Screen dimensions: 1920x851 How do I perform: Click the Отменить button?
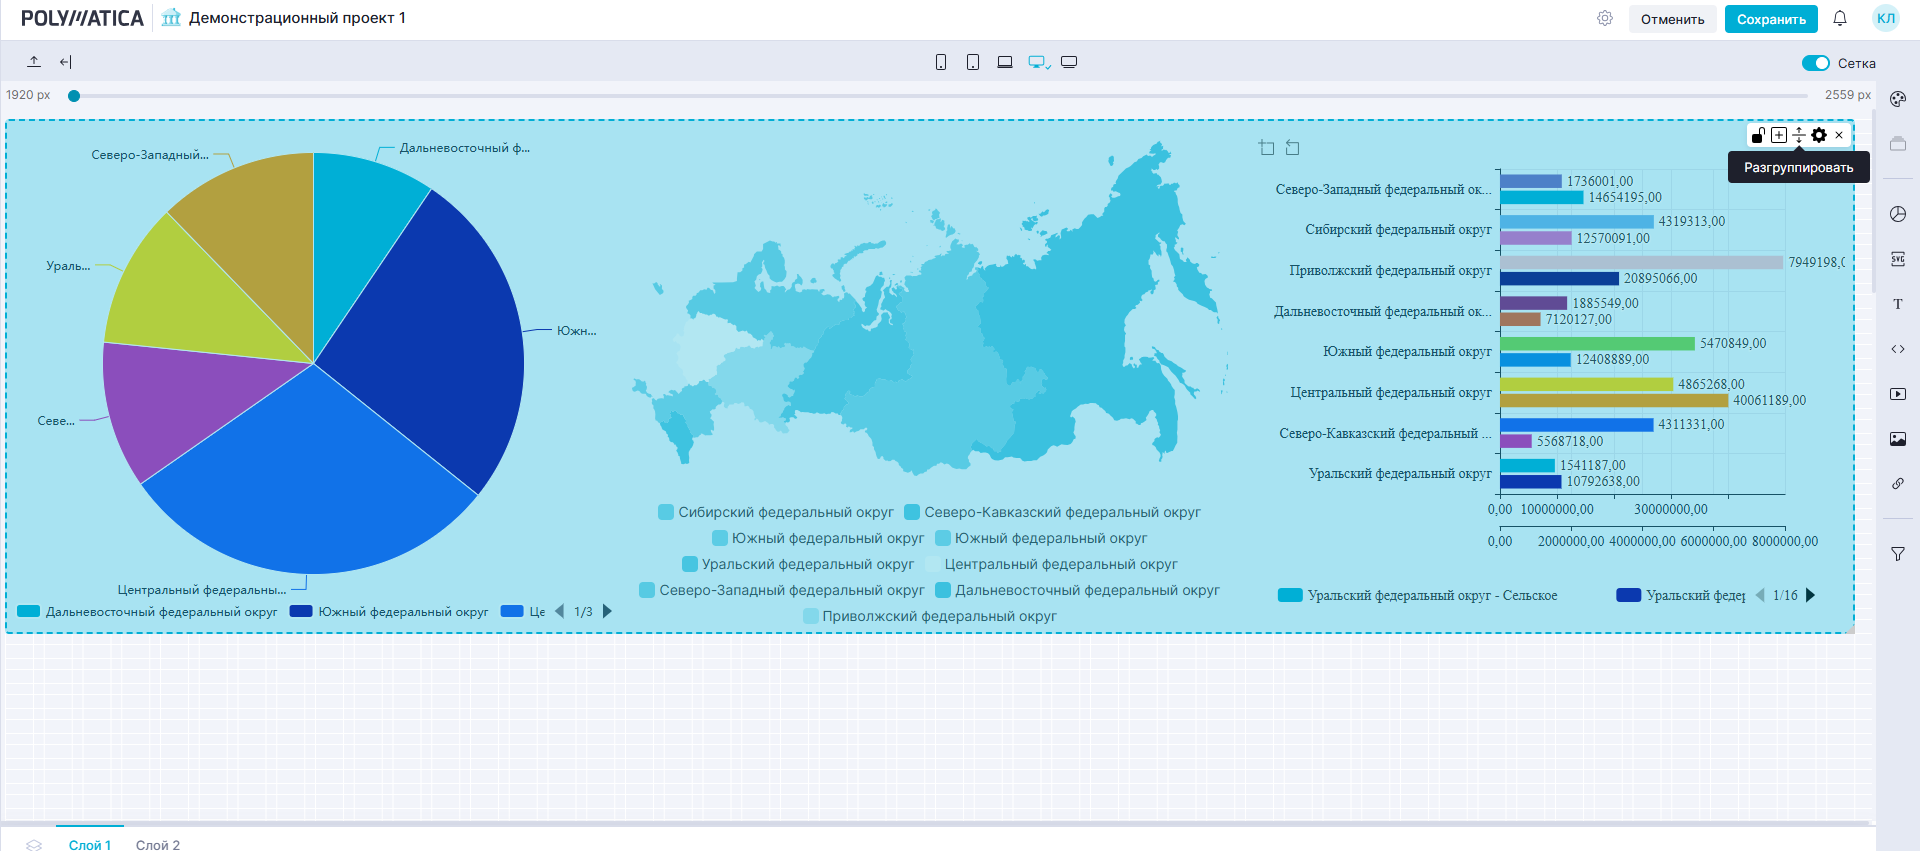1672,19
